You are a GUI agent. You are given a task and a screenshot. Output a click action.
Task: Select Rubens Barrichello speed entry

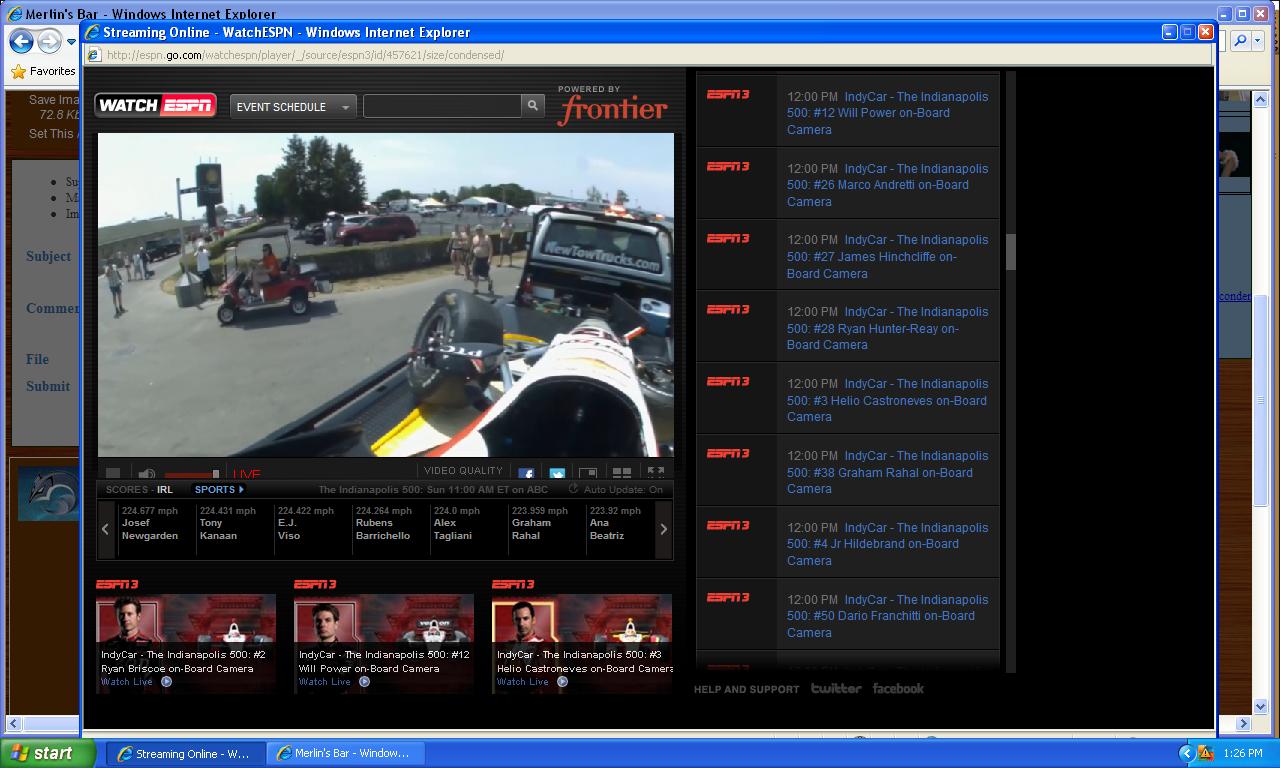click(x=388, y=523)
